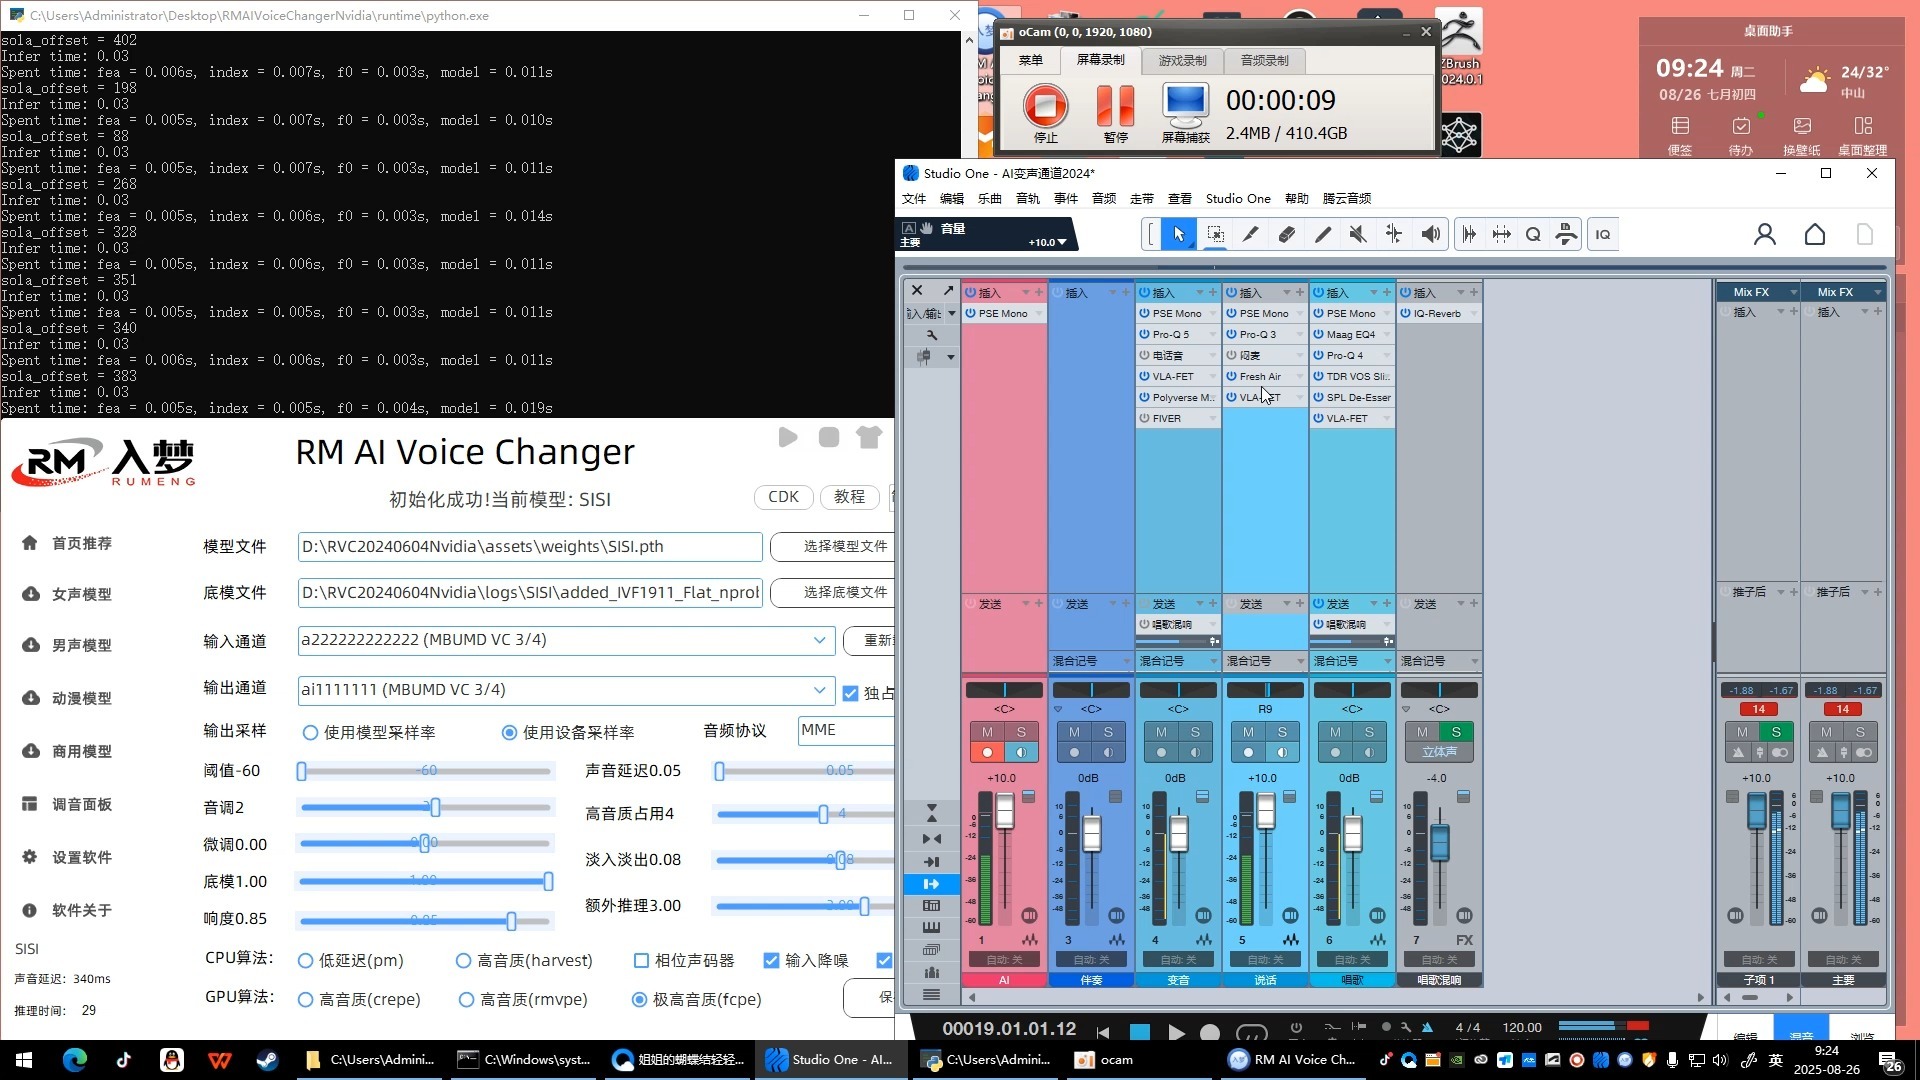Screen dimensions: 1920x1080
Task: Select the Mute tool in Studio One toolbar
Action: (x=1358, y=234)
